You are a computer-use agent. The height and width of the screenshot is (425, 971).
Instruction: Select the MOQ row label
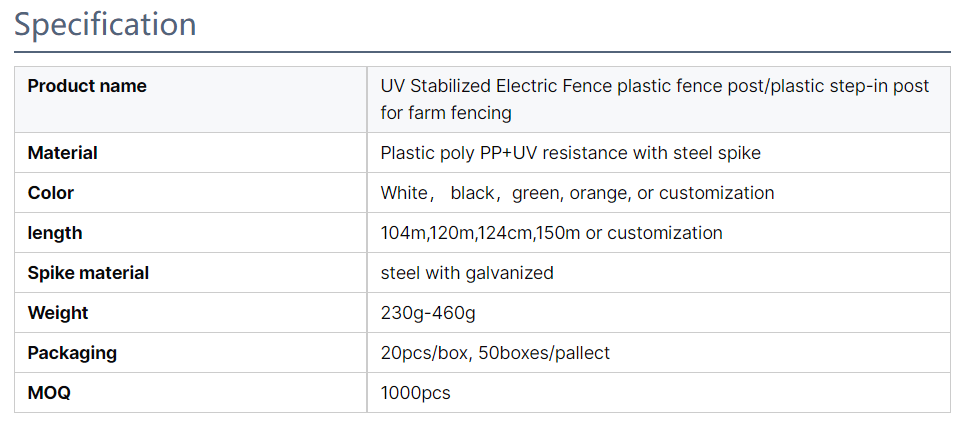(50, 393)
